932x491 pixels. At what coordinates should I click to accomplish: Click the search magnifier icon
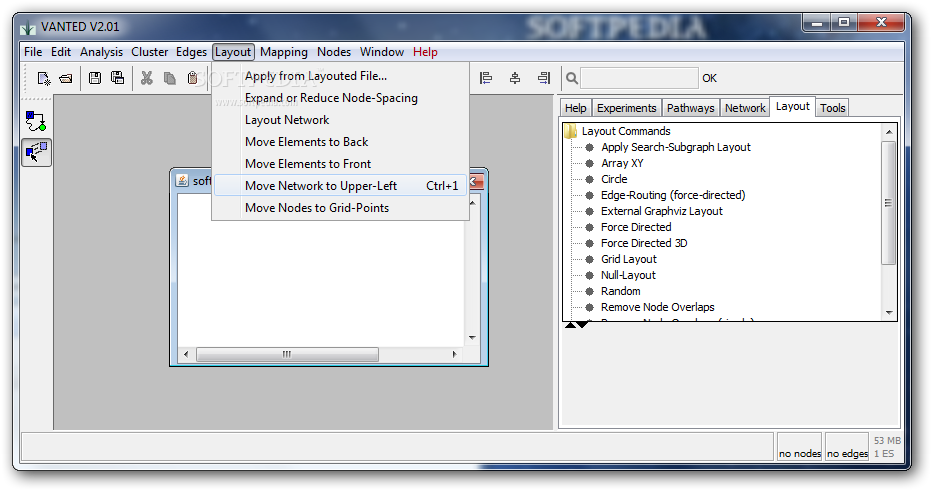click(x=571, y=78)
